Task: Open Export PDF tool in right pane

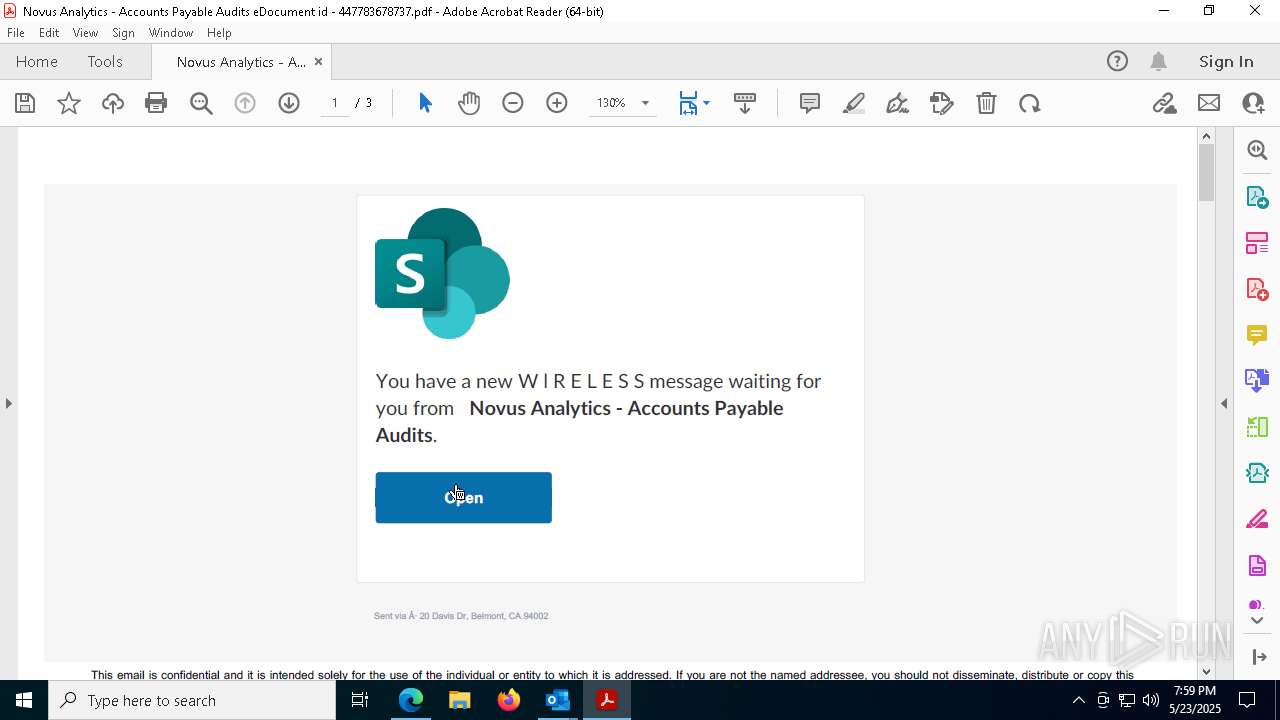Action: click(1257, 197)
